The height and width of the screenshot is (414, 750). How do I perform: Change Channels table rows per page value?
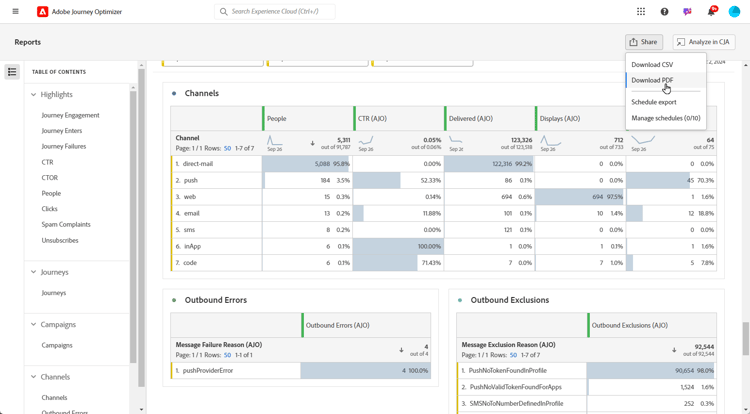(x=227, y=148)
